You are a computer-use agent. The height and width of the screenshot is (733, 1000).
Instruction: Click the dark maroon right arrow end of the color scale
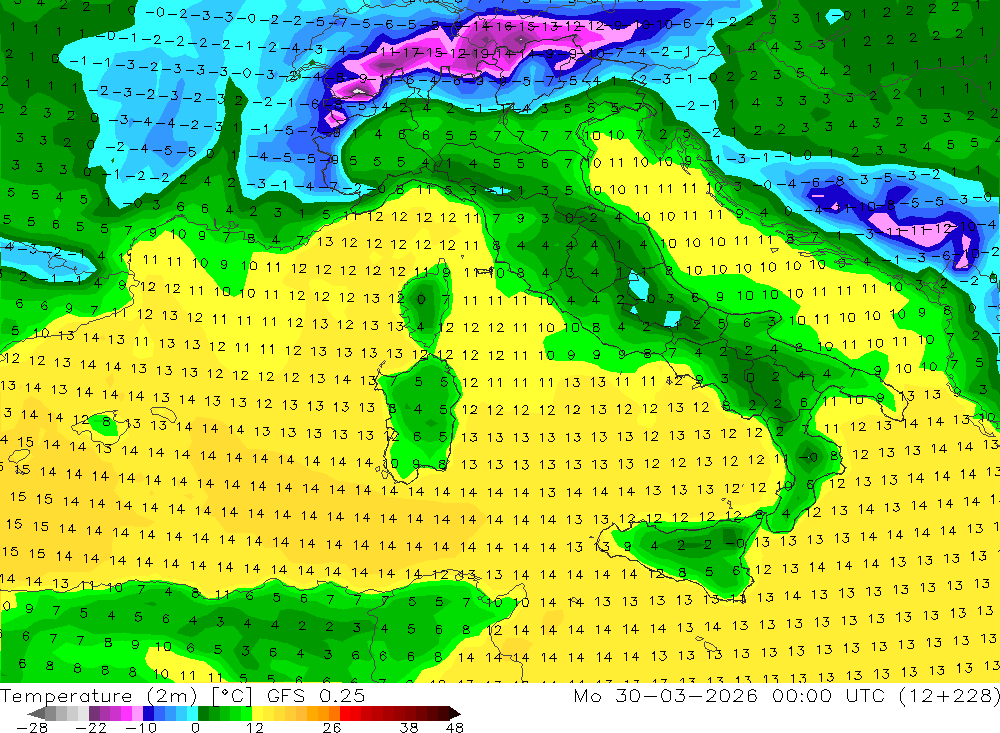(x=455, y=713)
